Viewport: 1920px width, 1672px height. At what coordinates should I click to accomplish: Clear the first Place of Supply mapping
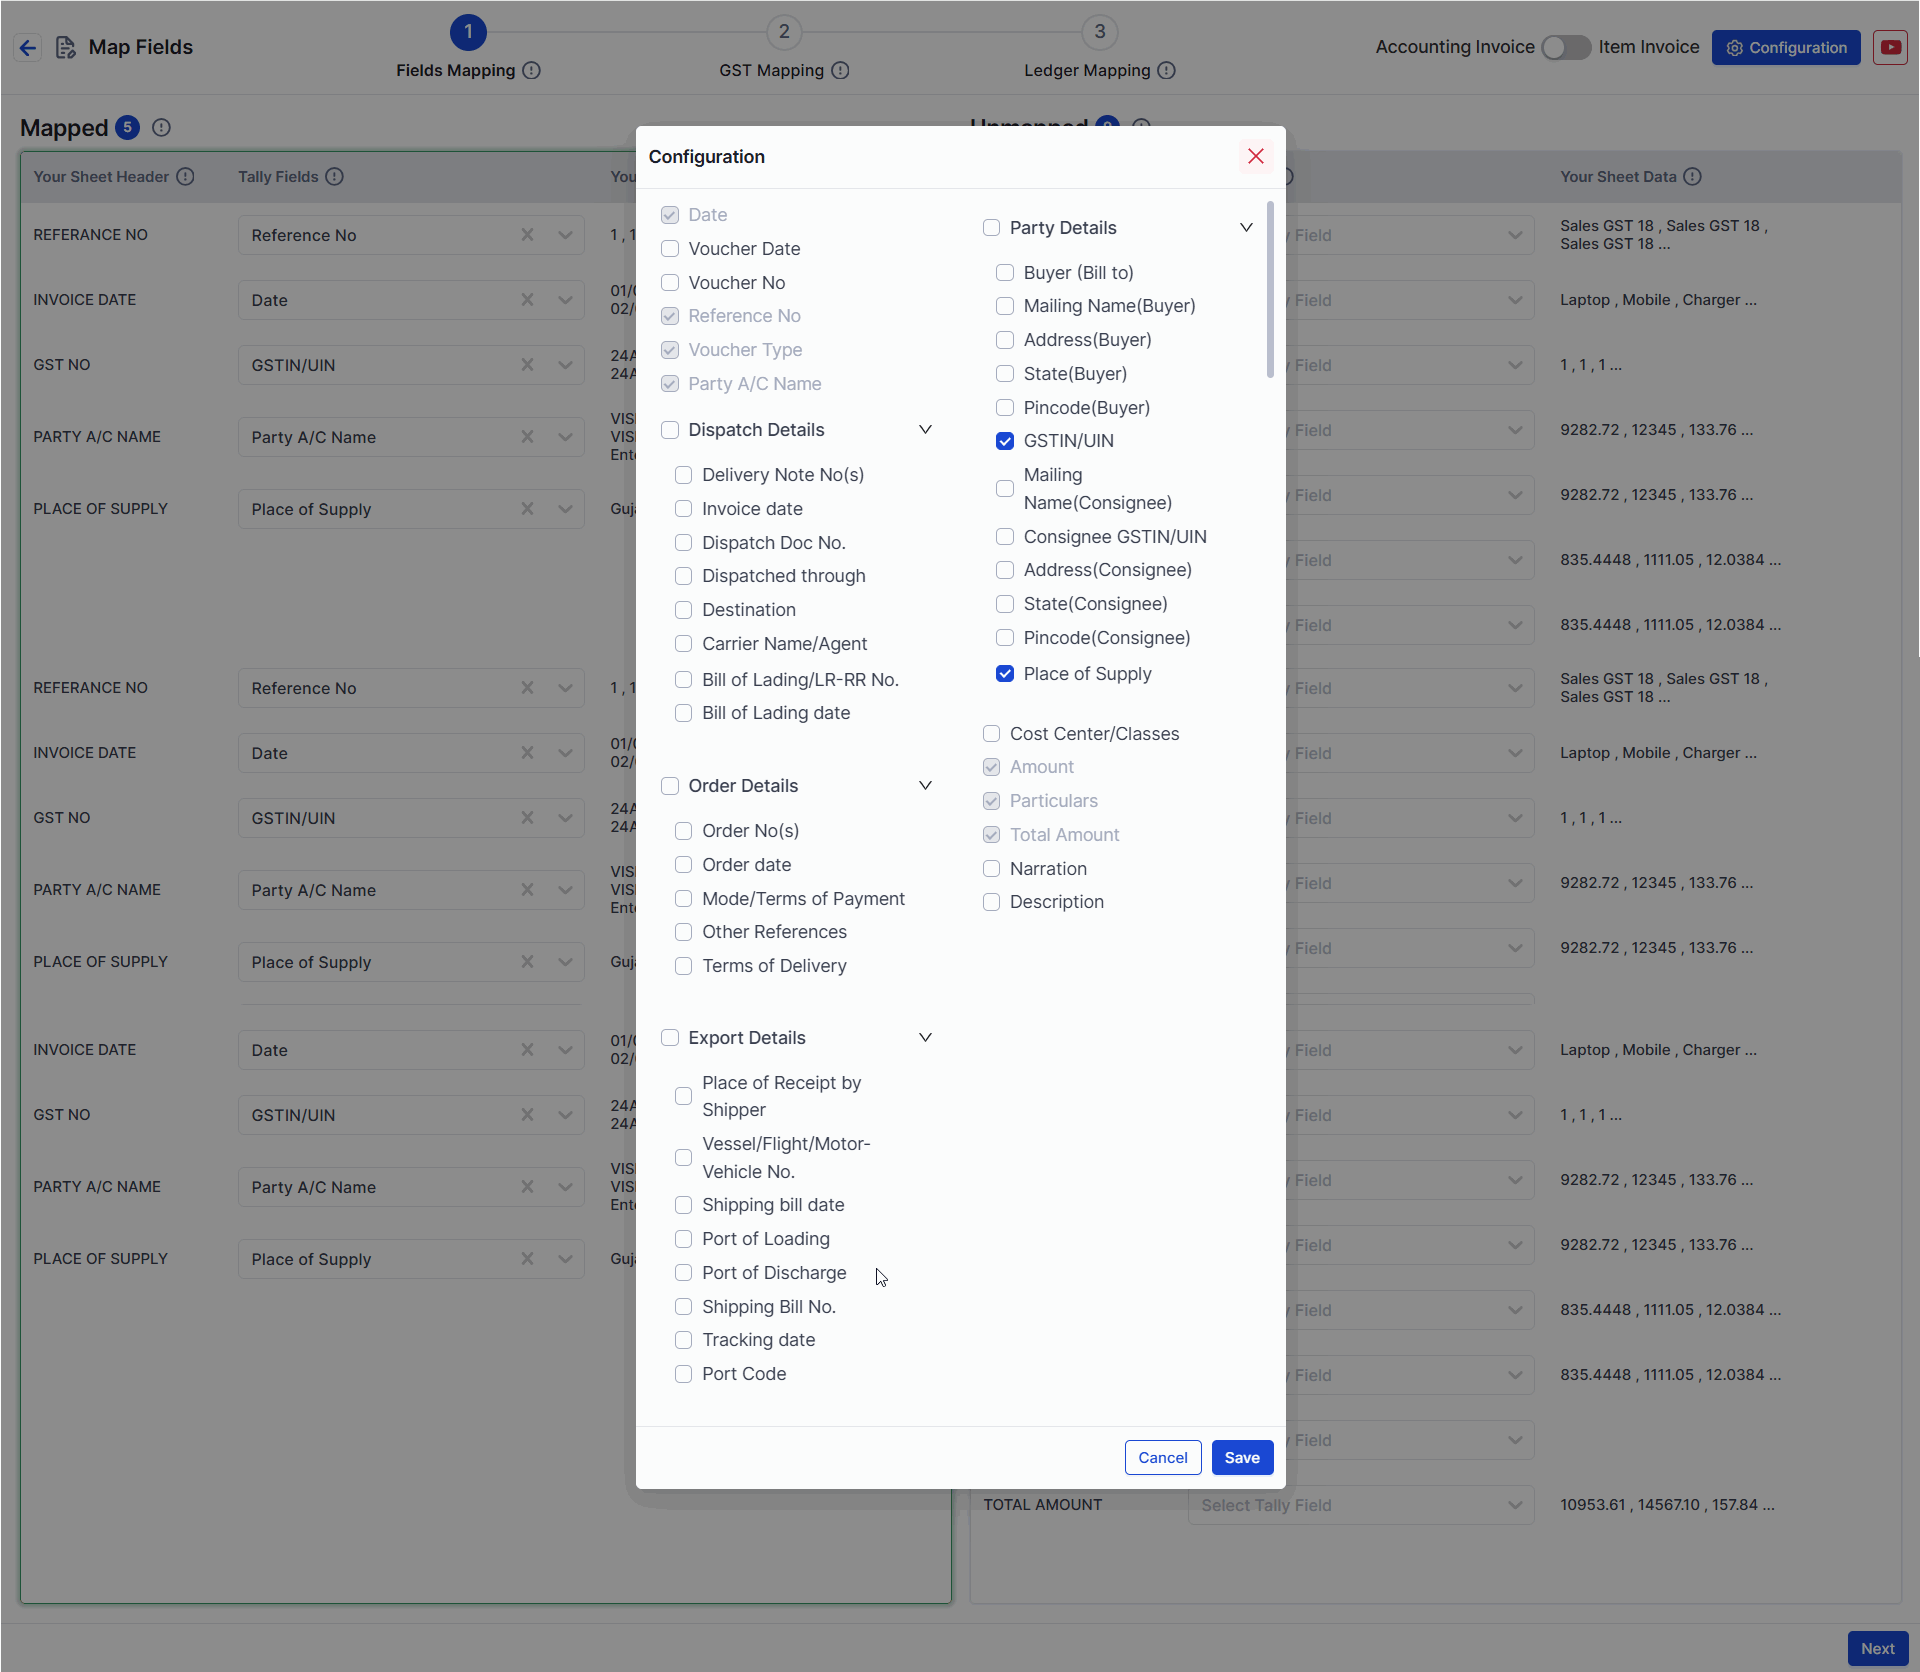pyautogui.click(x=527, y=509)
